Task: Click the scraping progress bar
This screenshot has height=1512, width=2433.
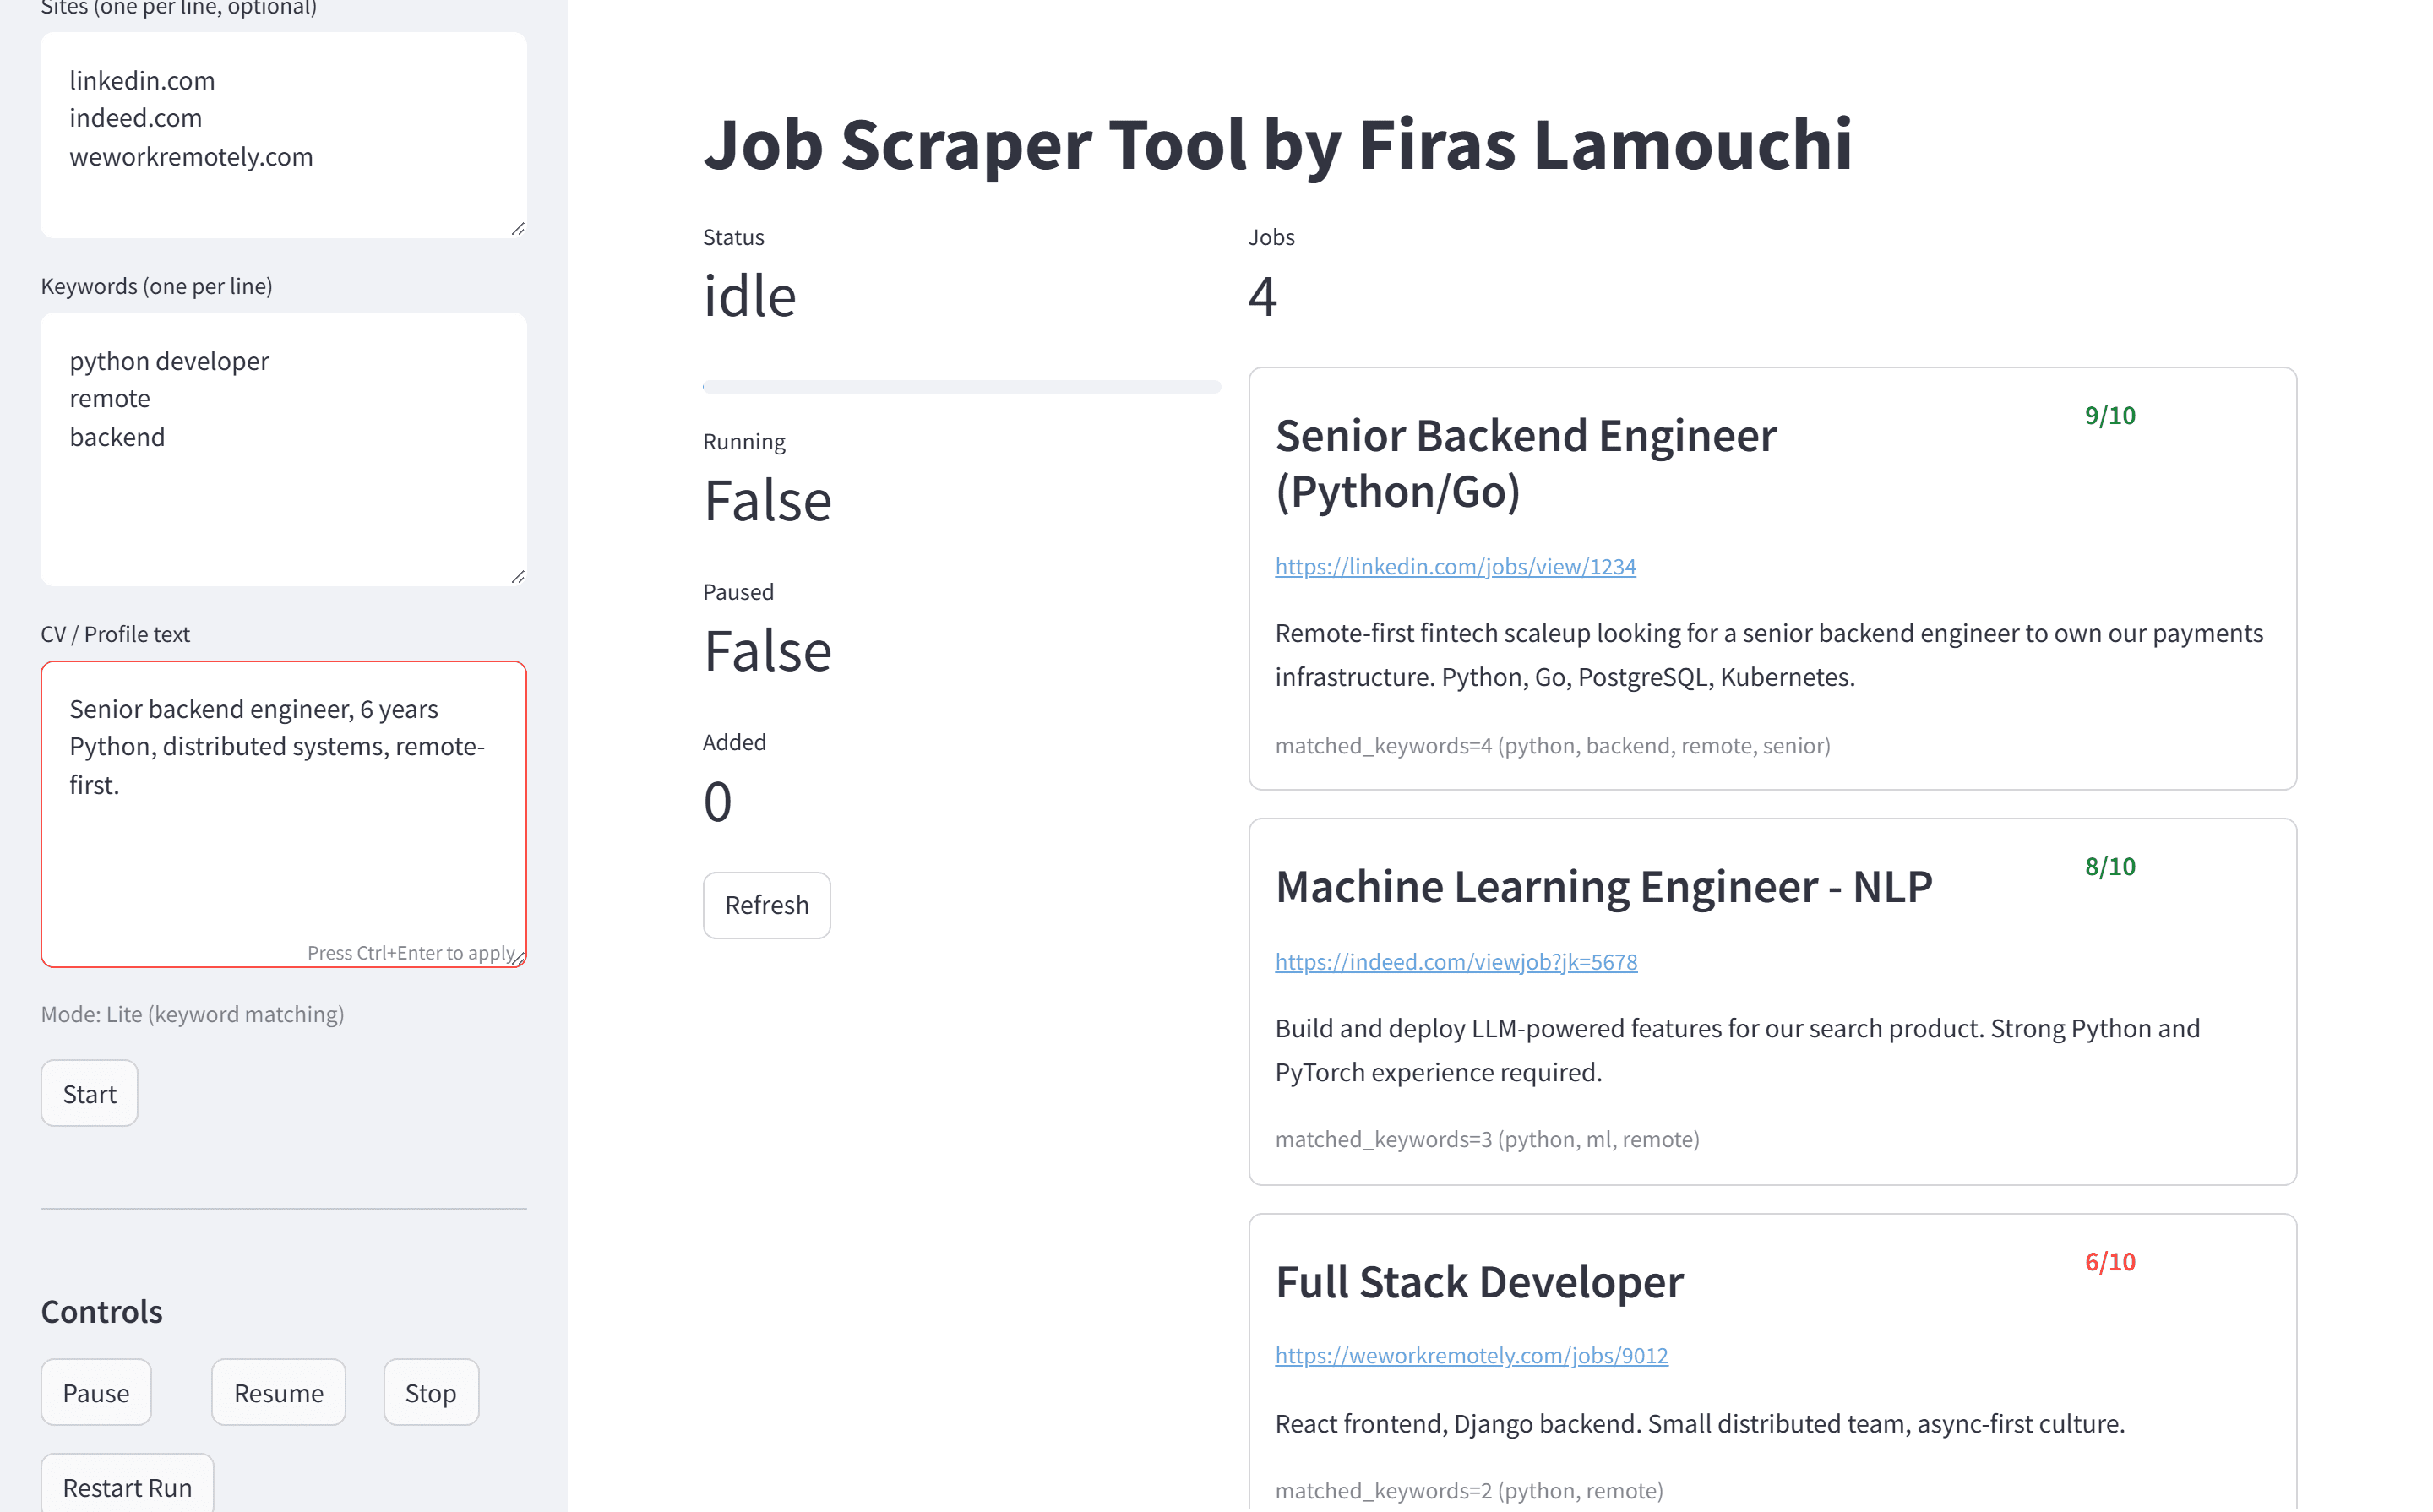Action: [x=962, y=387]
